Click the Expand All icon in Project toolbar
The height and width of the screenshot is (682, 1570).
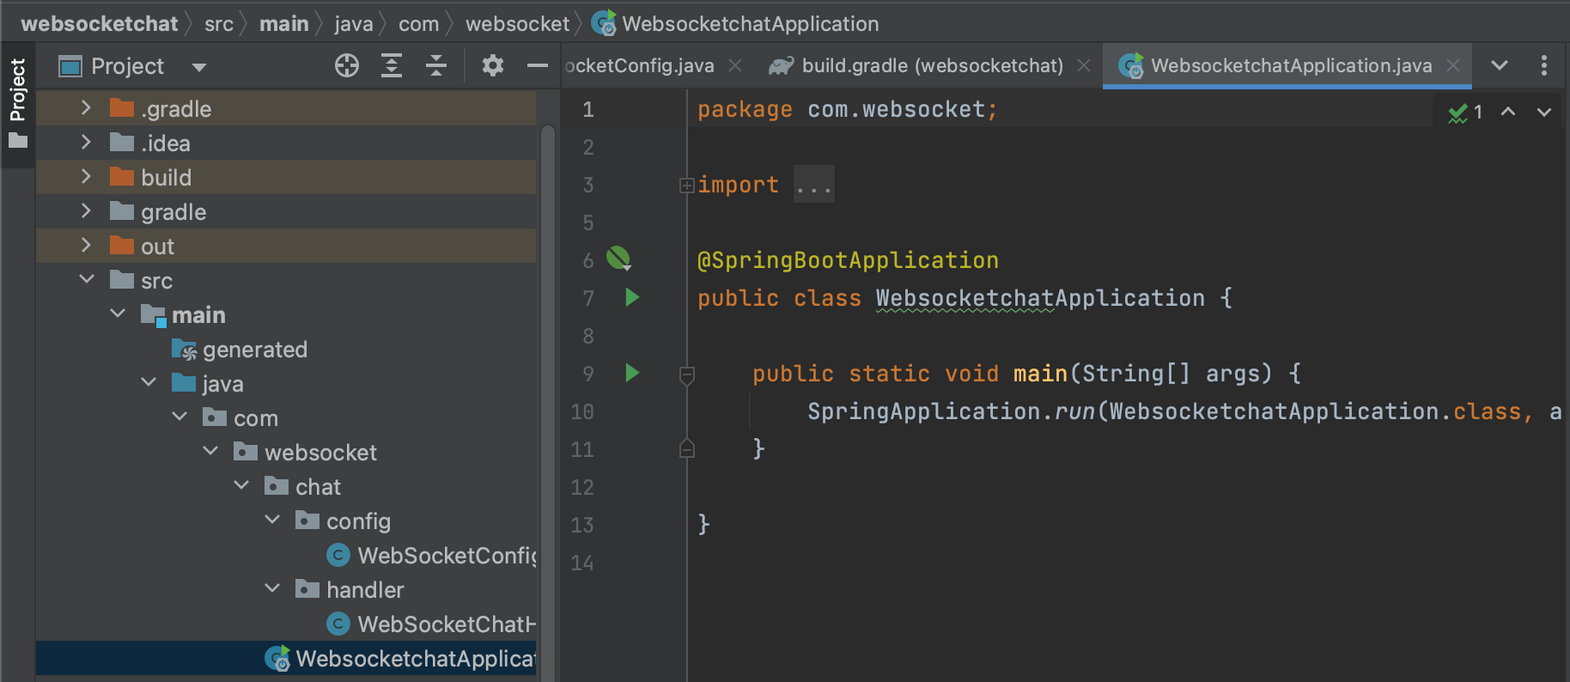point(392,66)
